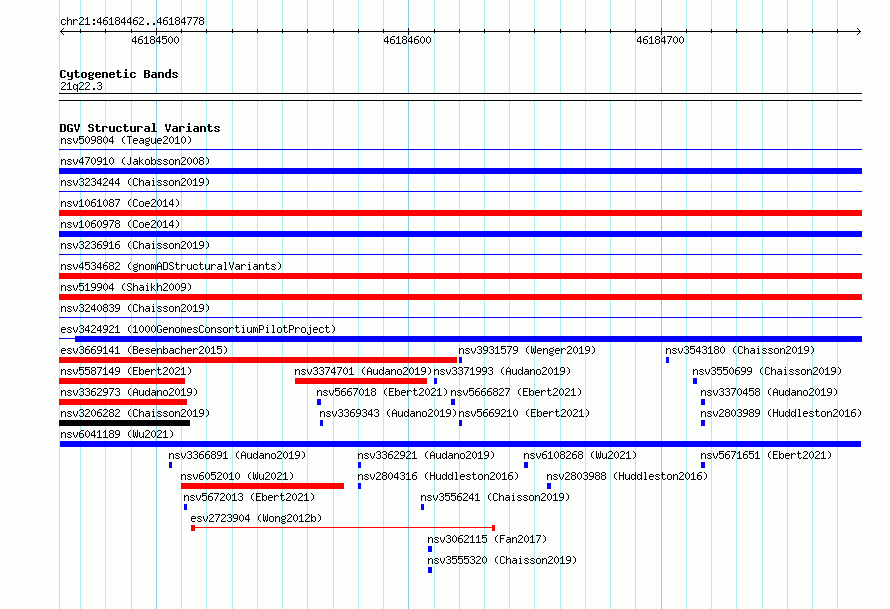Open nsv3236916 (Chaisson2019) variant label
Screen dimensions: 890x609
(135, 245)
